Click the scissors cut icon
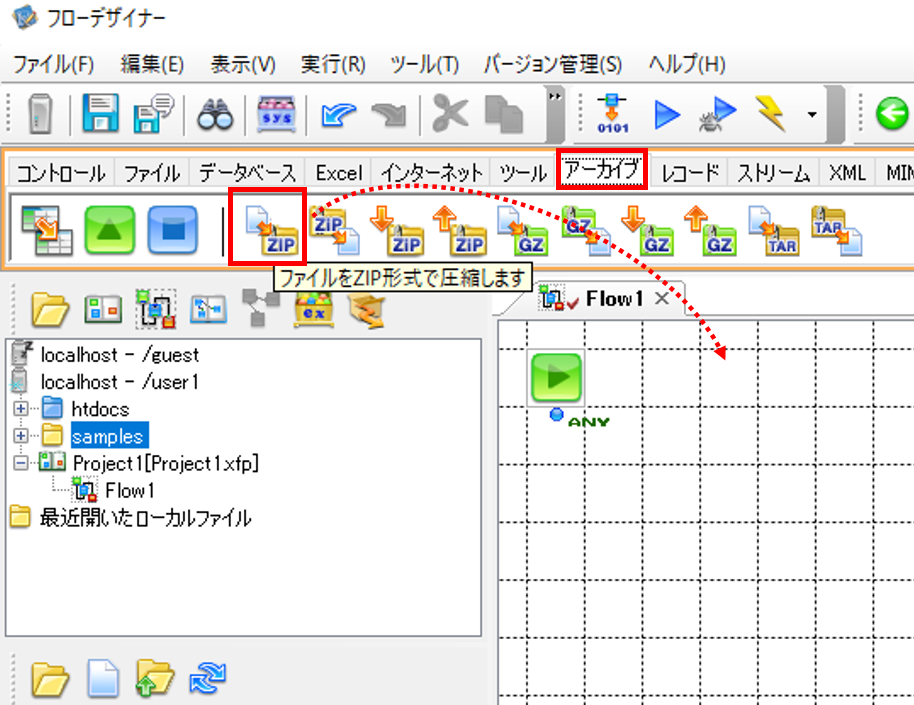Image resolution: width=914 pixels, height=705 pixels. click(x=450, y=113)
